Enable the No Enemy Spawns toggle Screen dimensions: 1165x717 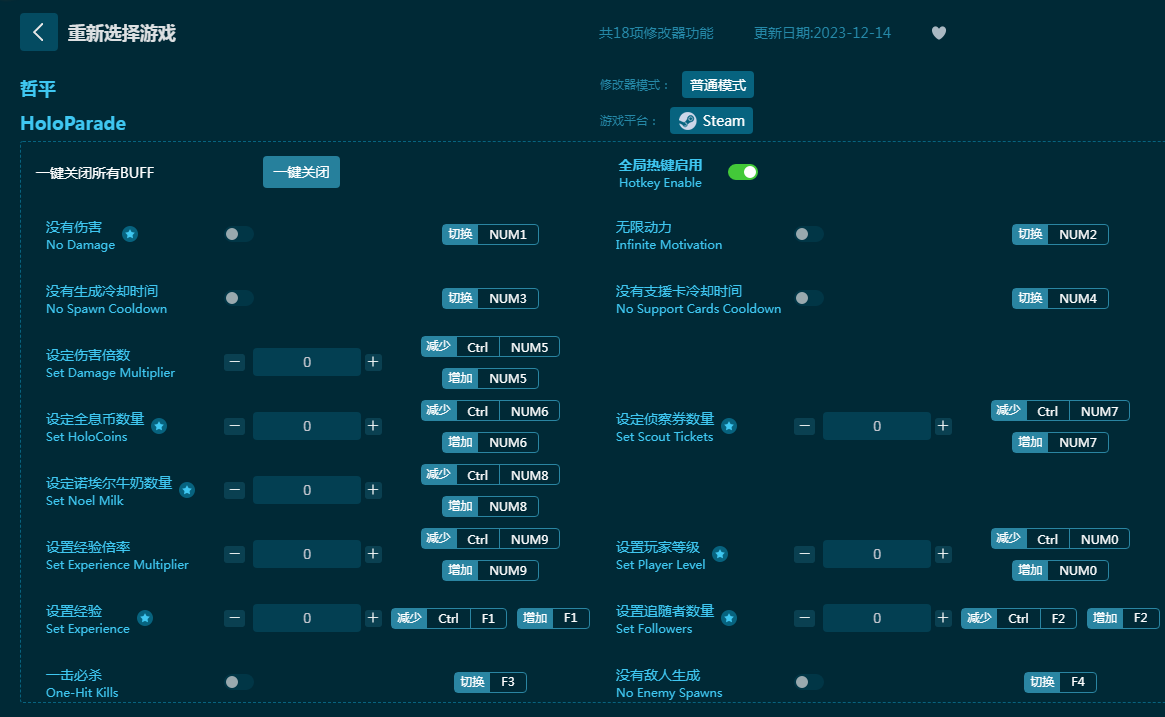808,682
